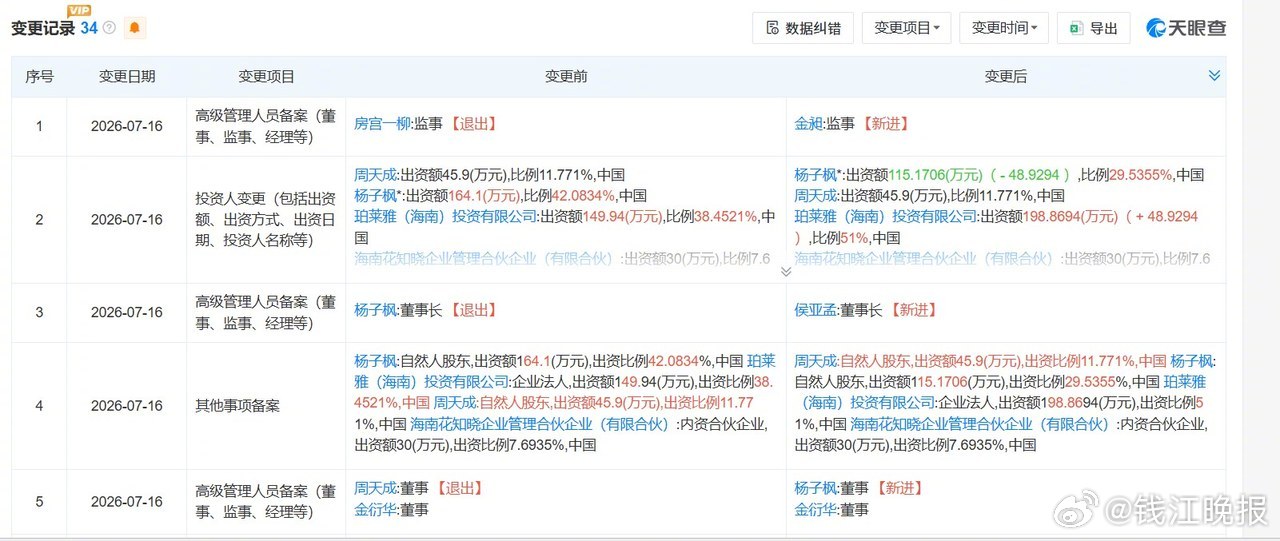The image size is (1280, 541).
Task: Click 周天成 link in row 2 变更后
Action: coord(816,196)
